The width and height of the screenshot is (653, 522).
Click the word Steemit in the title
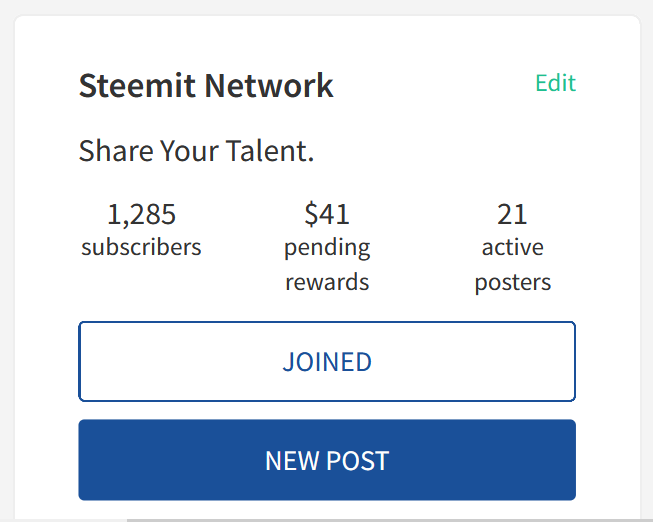(137, 85)
